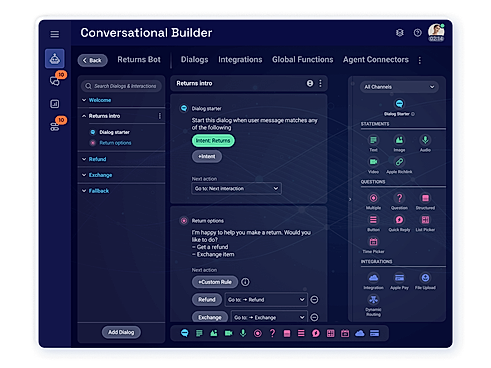The height and width of the screenshot is (368, 491).
Task: Open the help icon in the top bar
Action: tap(417, 33)
